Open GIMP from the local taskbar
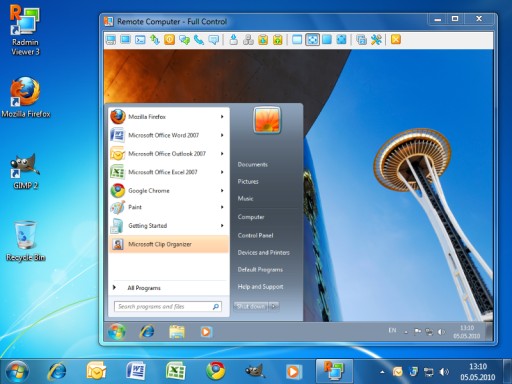512x384 pixels. coord(255,371)
